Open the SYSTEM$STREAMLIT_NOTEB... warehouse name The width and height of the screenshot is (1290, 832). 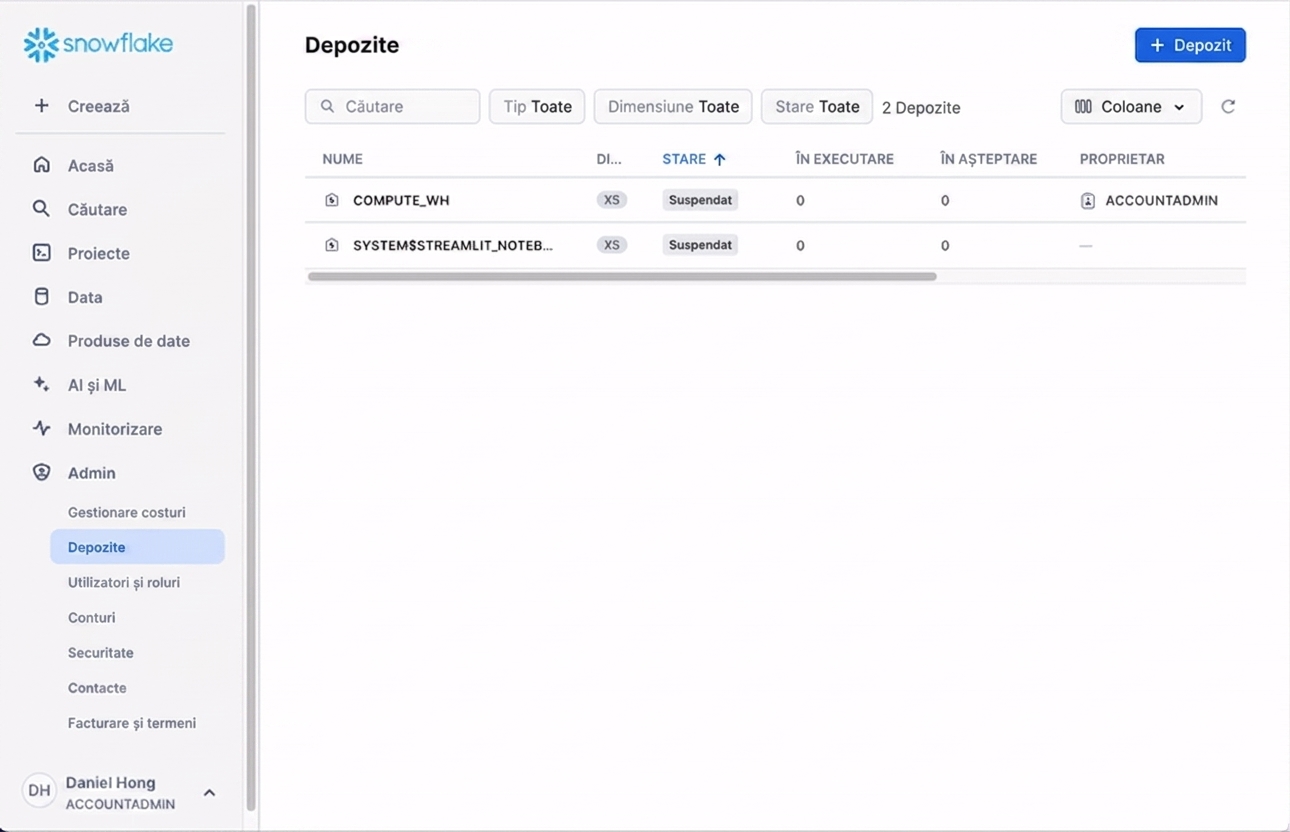[453, 245]
